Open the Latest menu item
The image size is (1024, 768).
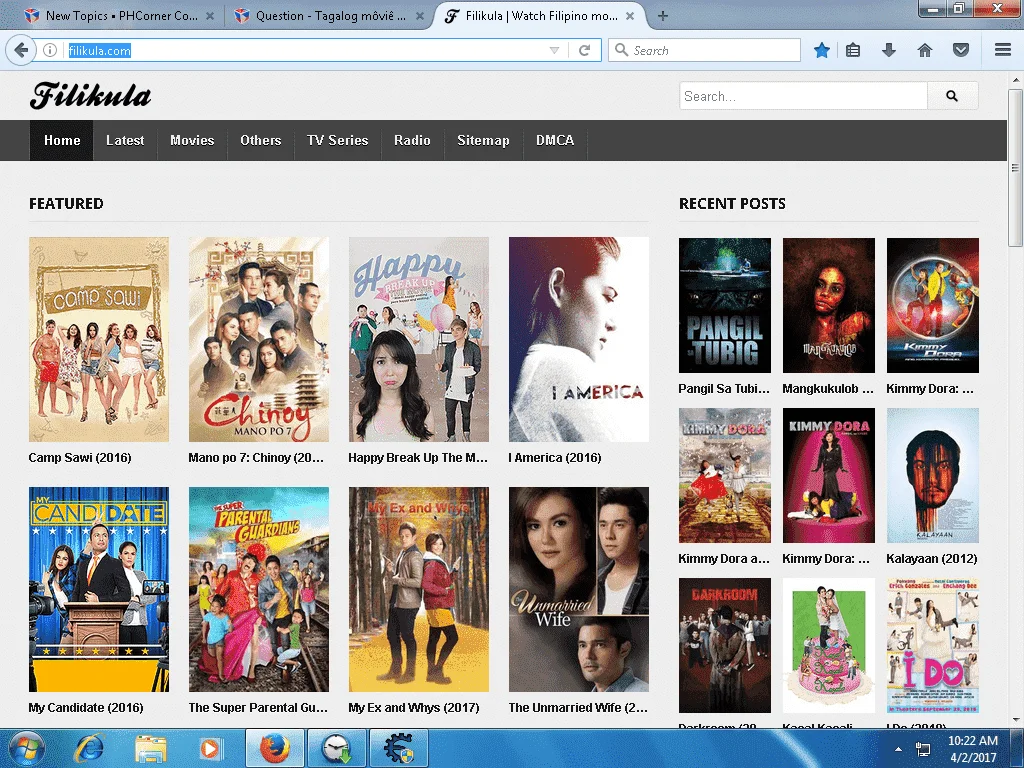click(x=125, y=140)
